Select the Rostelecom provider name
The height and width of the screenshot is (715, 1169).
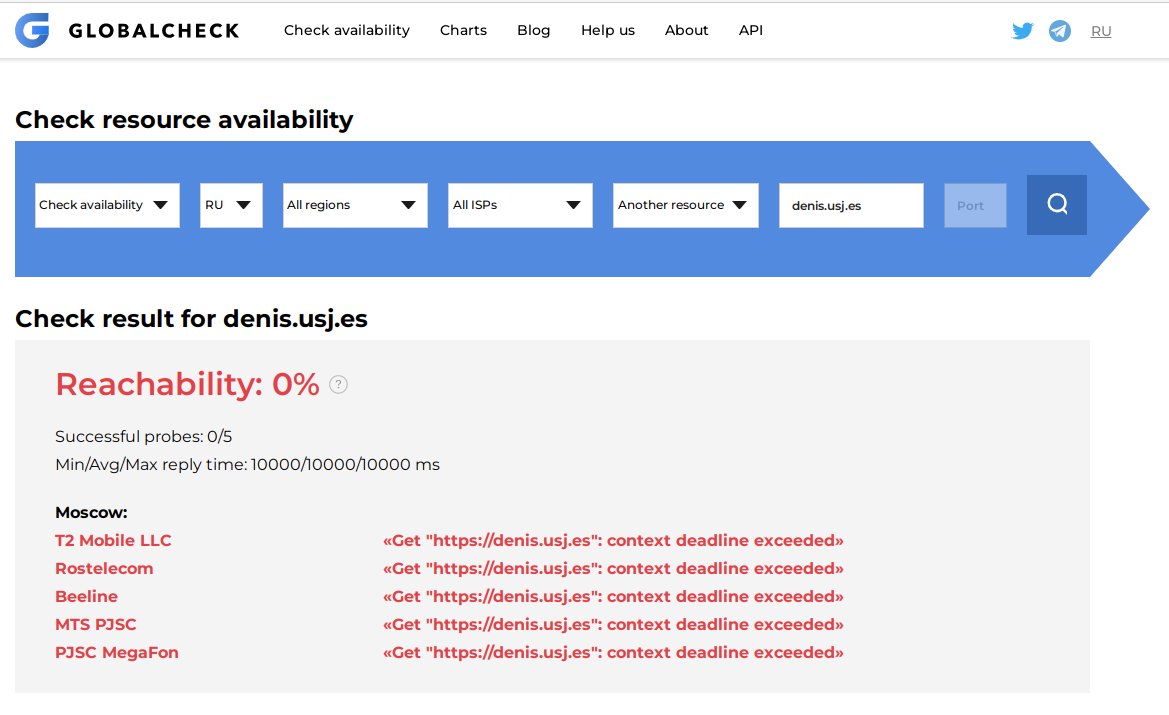[104, 569]
